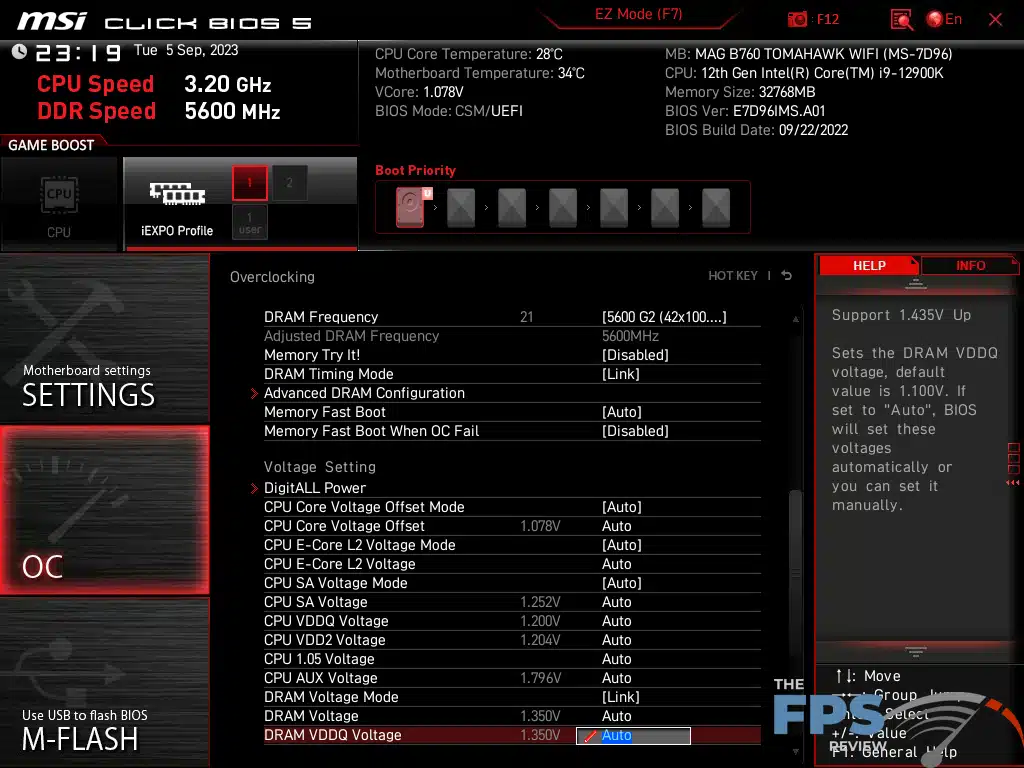Select the CPU AUX Voltage row
1024x768 pixels.
512,678
